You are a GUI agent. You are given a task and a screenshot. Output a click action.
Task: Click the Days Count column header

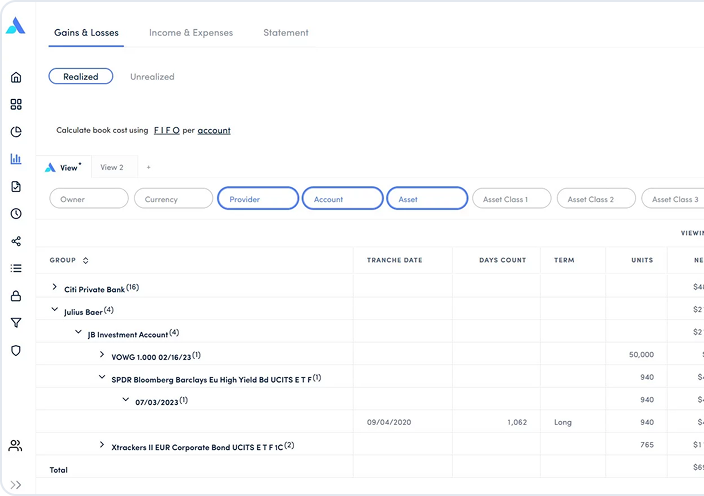502,260
